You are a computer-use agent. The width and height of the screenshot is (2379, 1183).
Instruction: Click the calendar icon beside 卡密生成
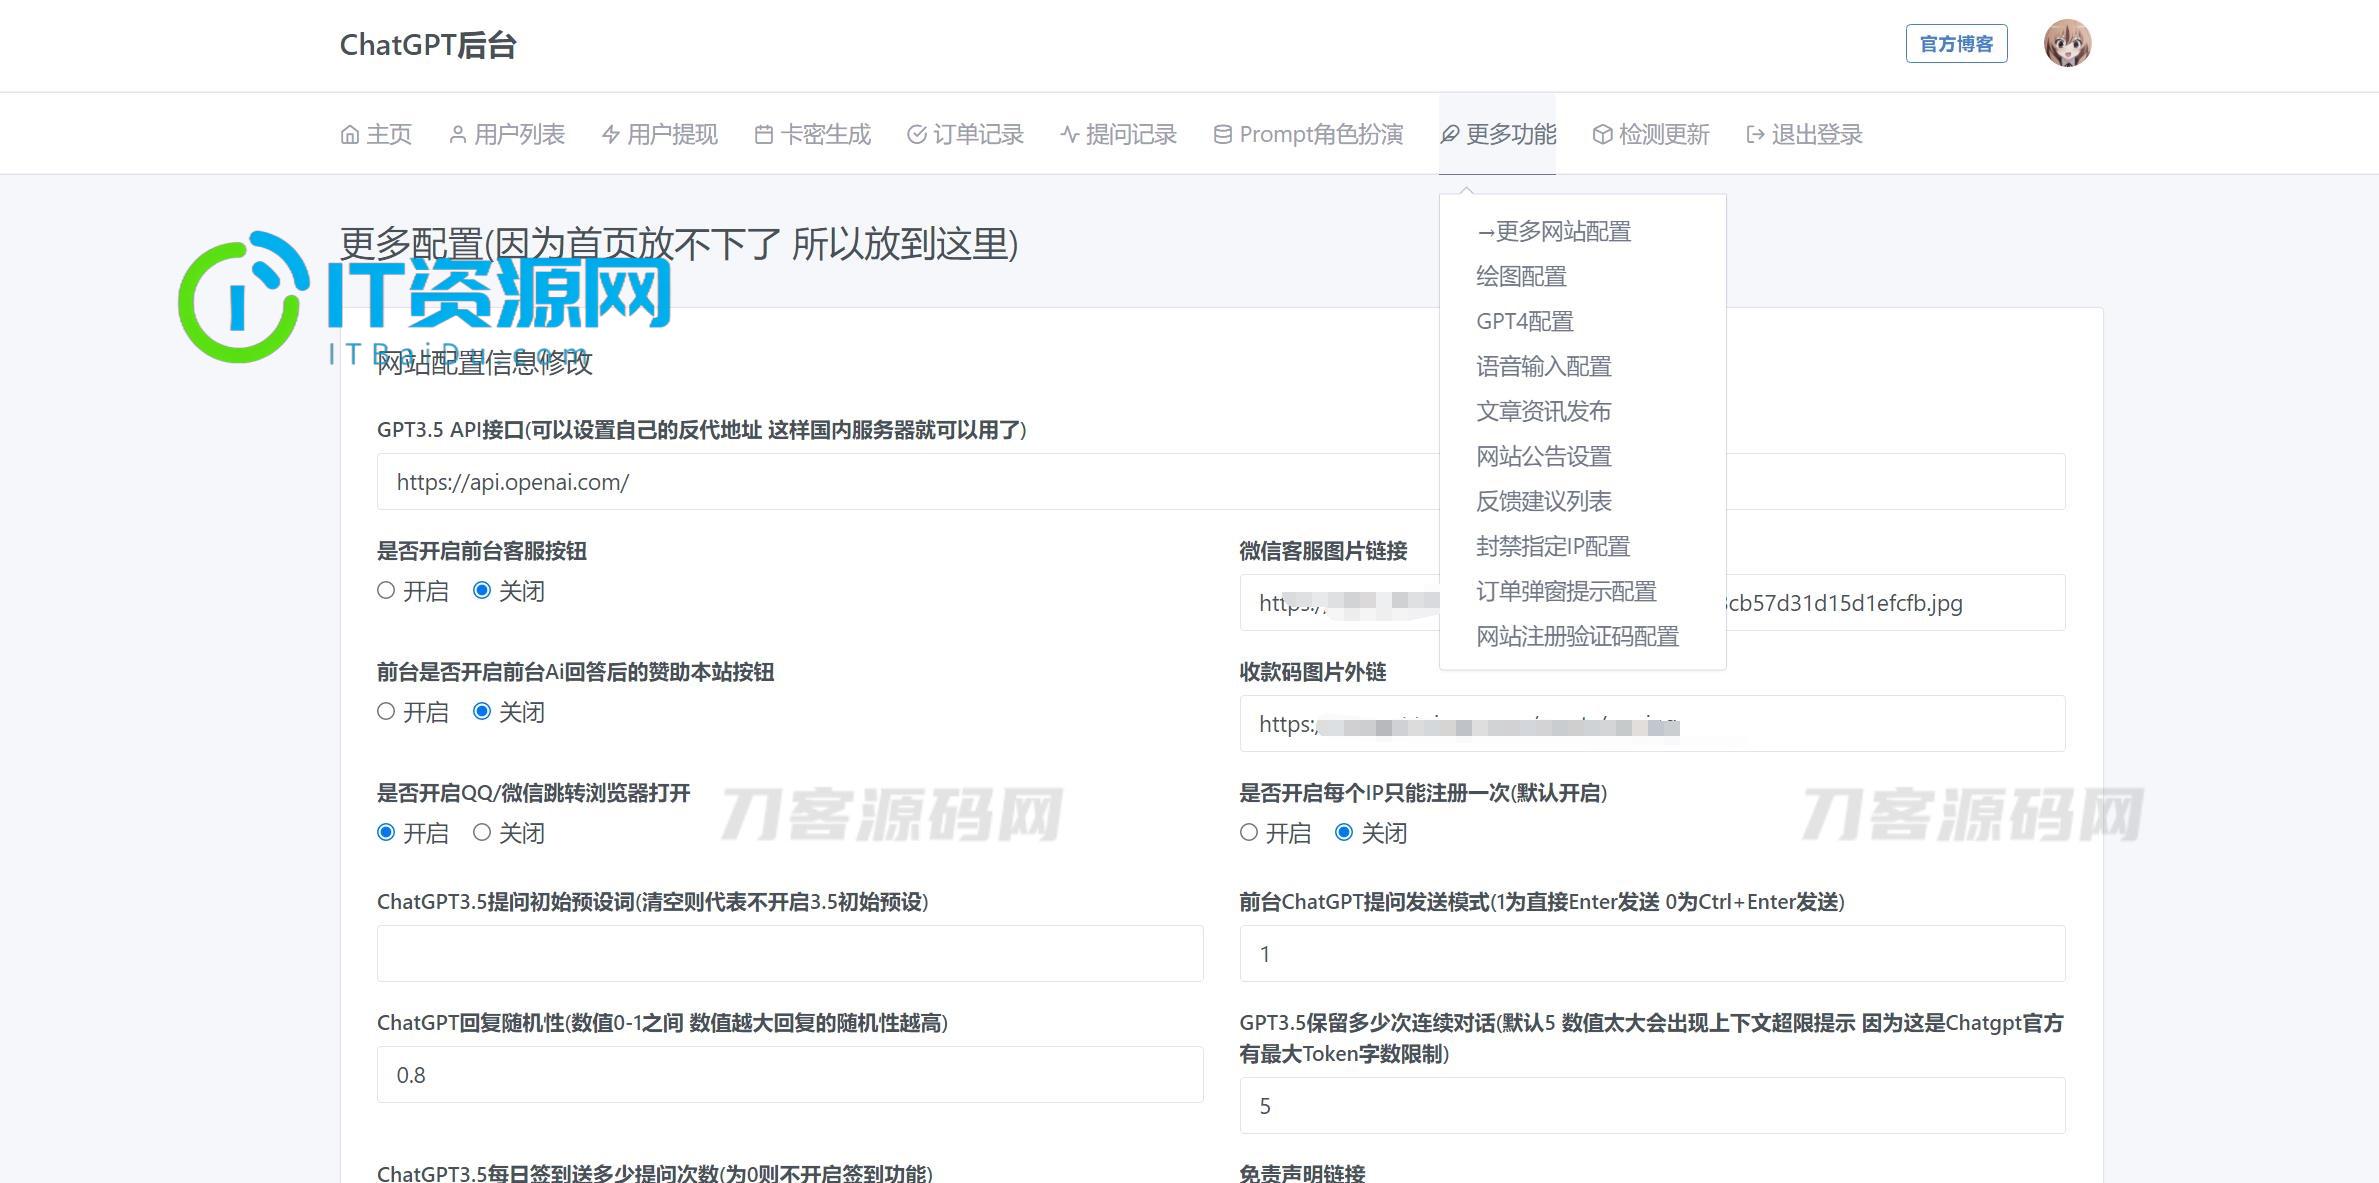[764, 134]
